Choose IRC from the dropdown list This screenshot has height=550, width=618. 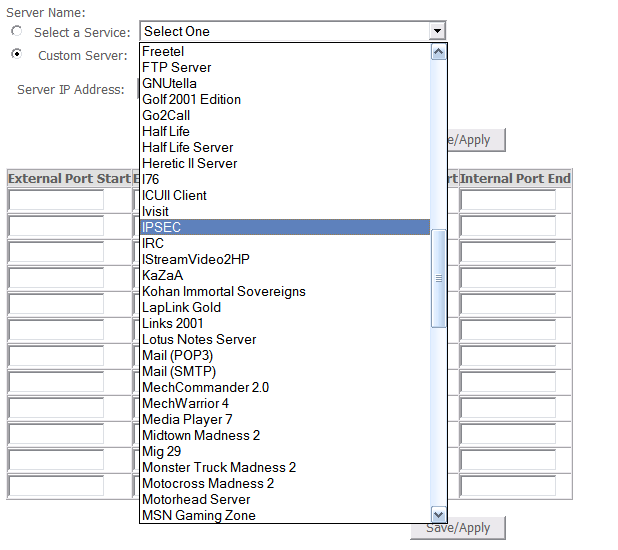[285, 243]
